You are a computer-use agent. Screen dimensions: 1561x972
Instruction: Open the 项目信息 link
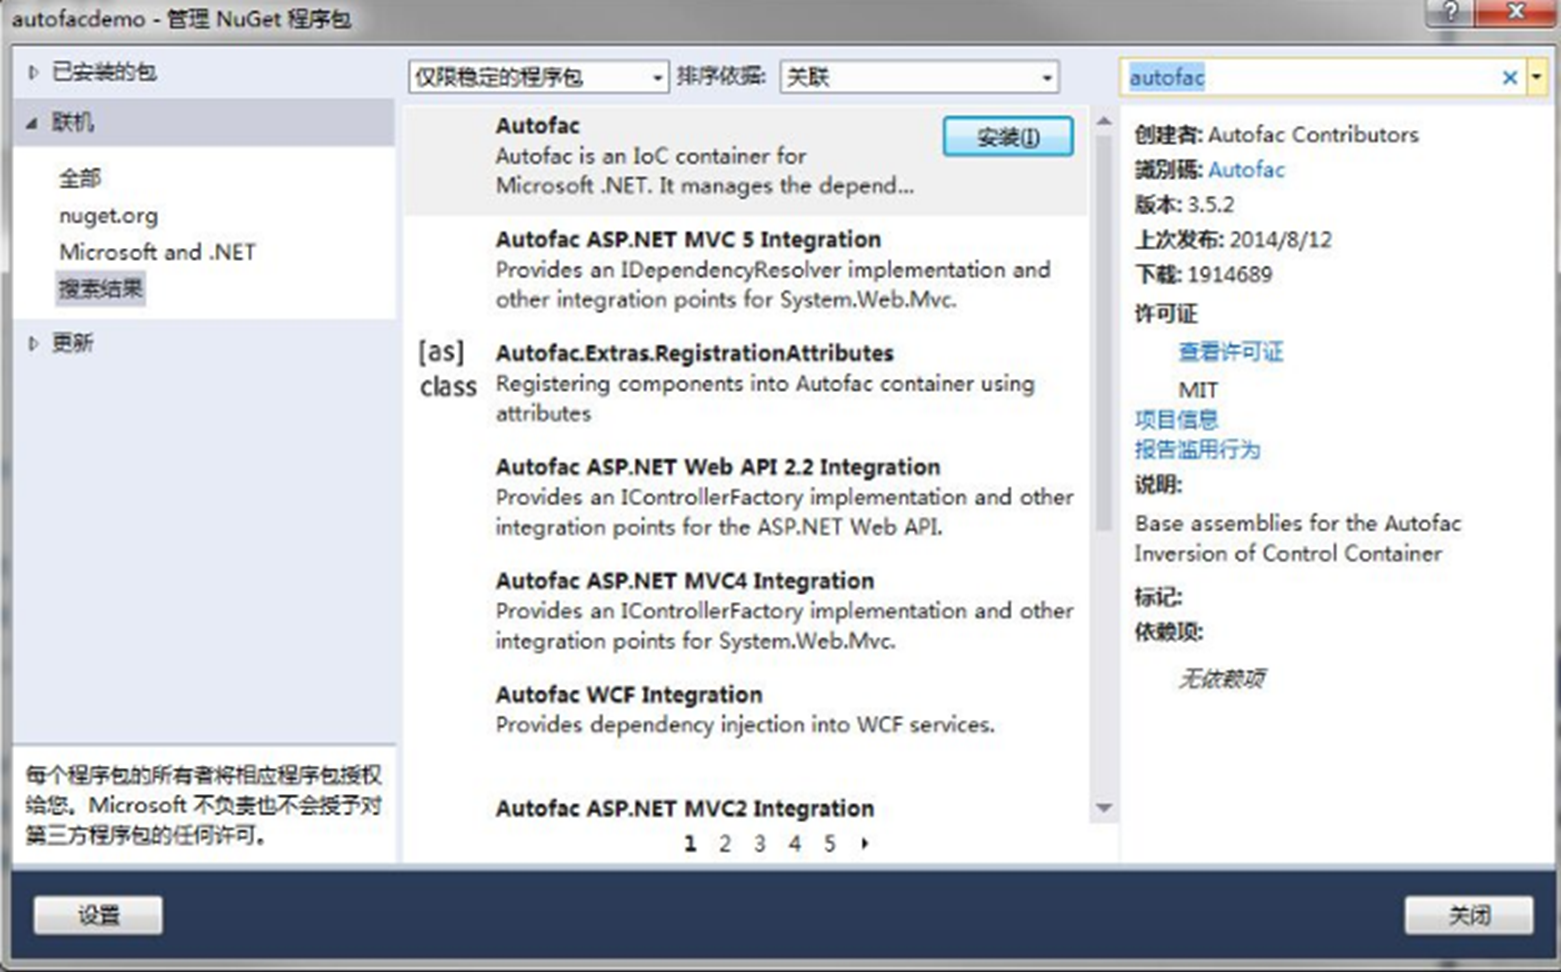(x=1176, y=419)
